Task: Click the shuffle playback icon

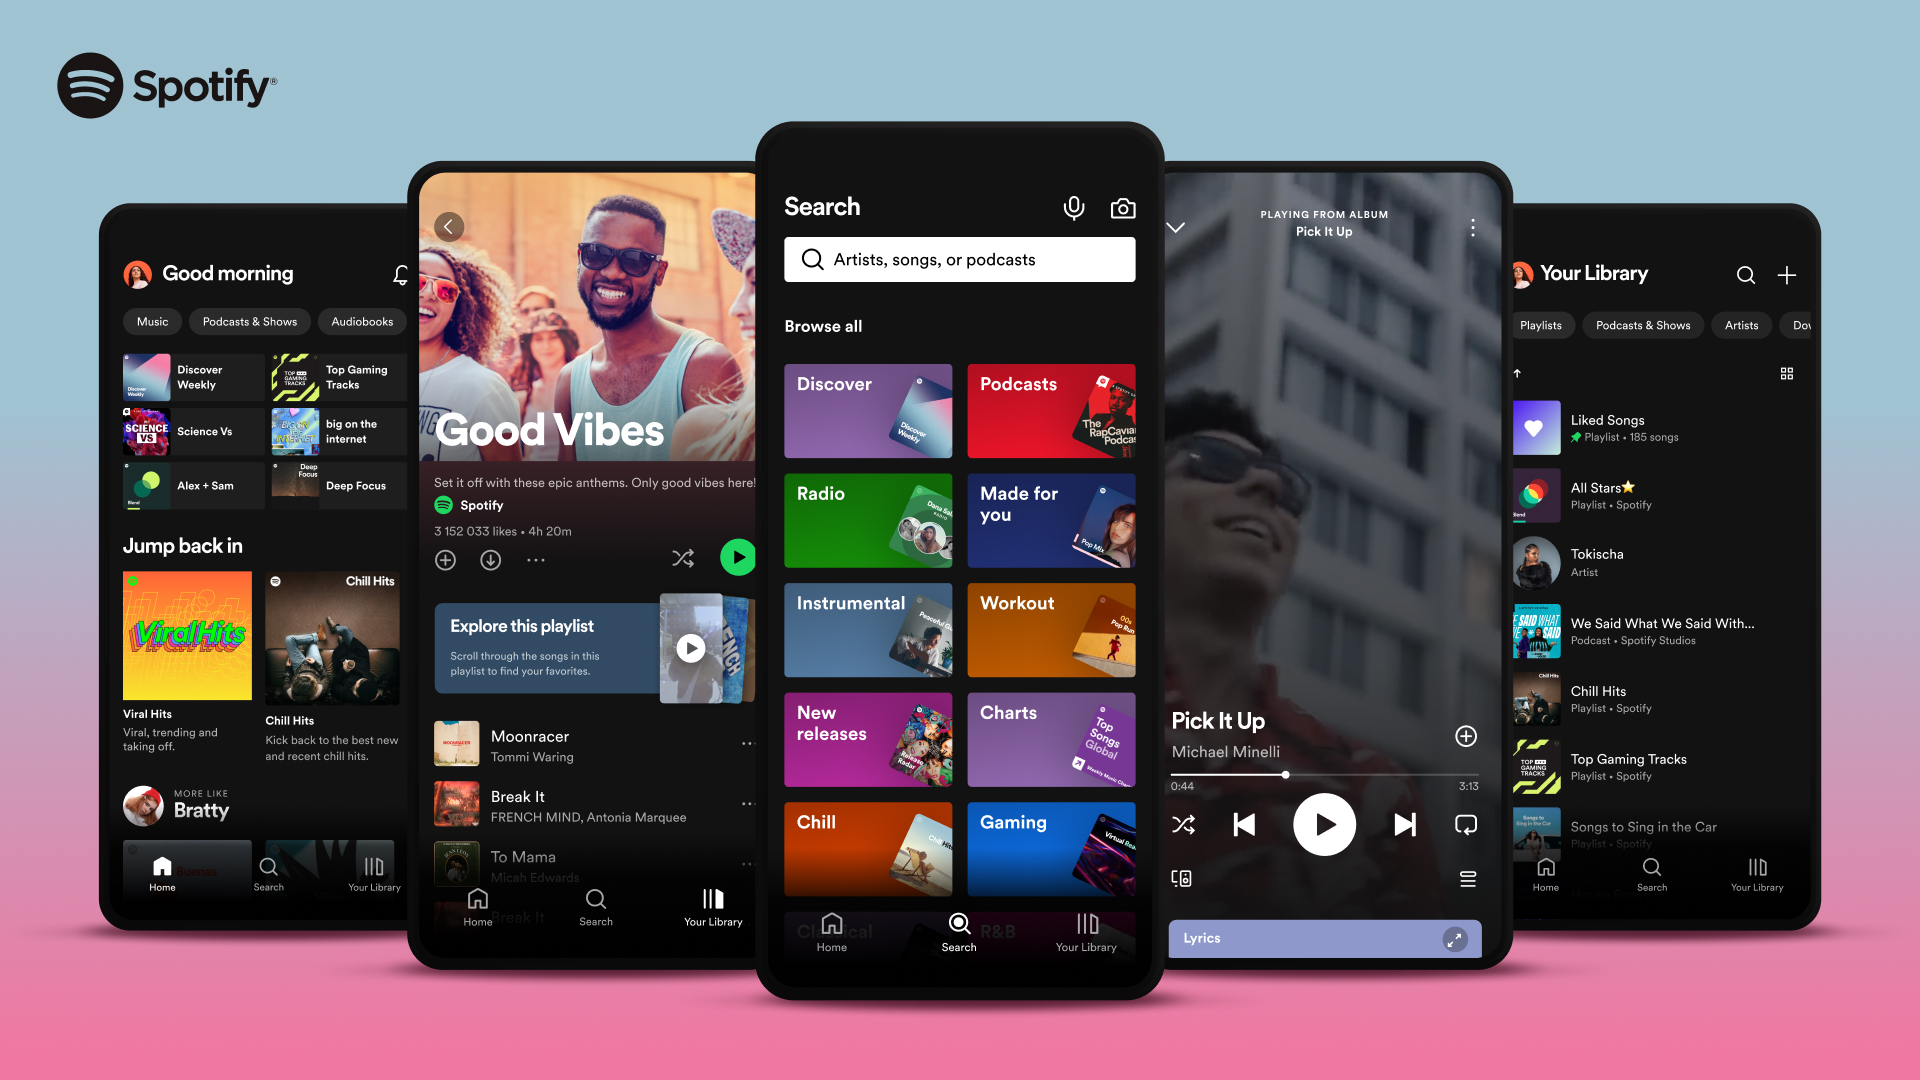Action: click(1184, 824)
